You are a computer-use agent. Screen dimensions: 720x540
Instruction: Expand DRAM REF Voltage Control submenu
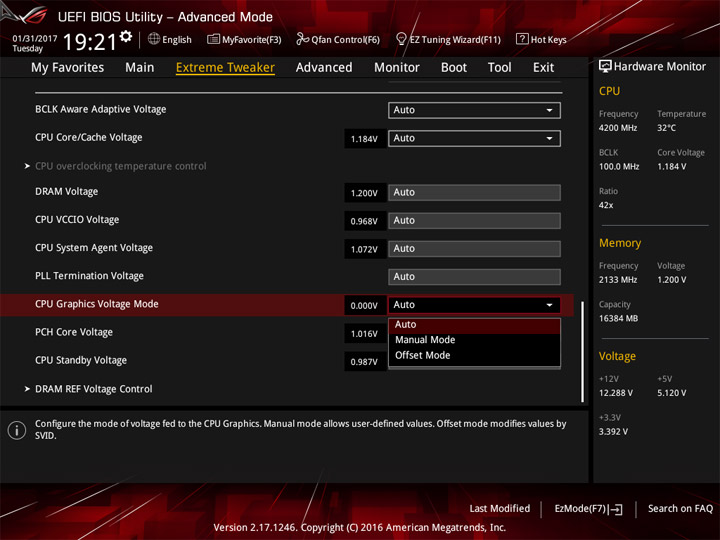94,389
